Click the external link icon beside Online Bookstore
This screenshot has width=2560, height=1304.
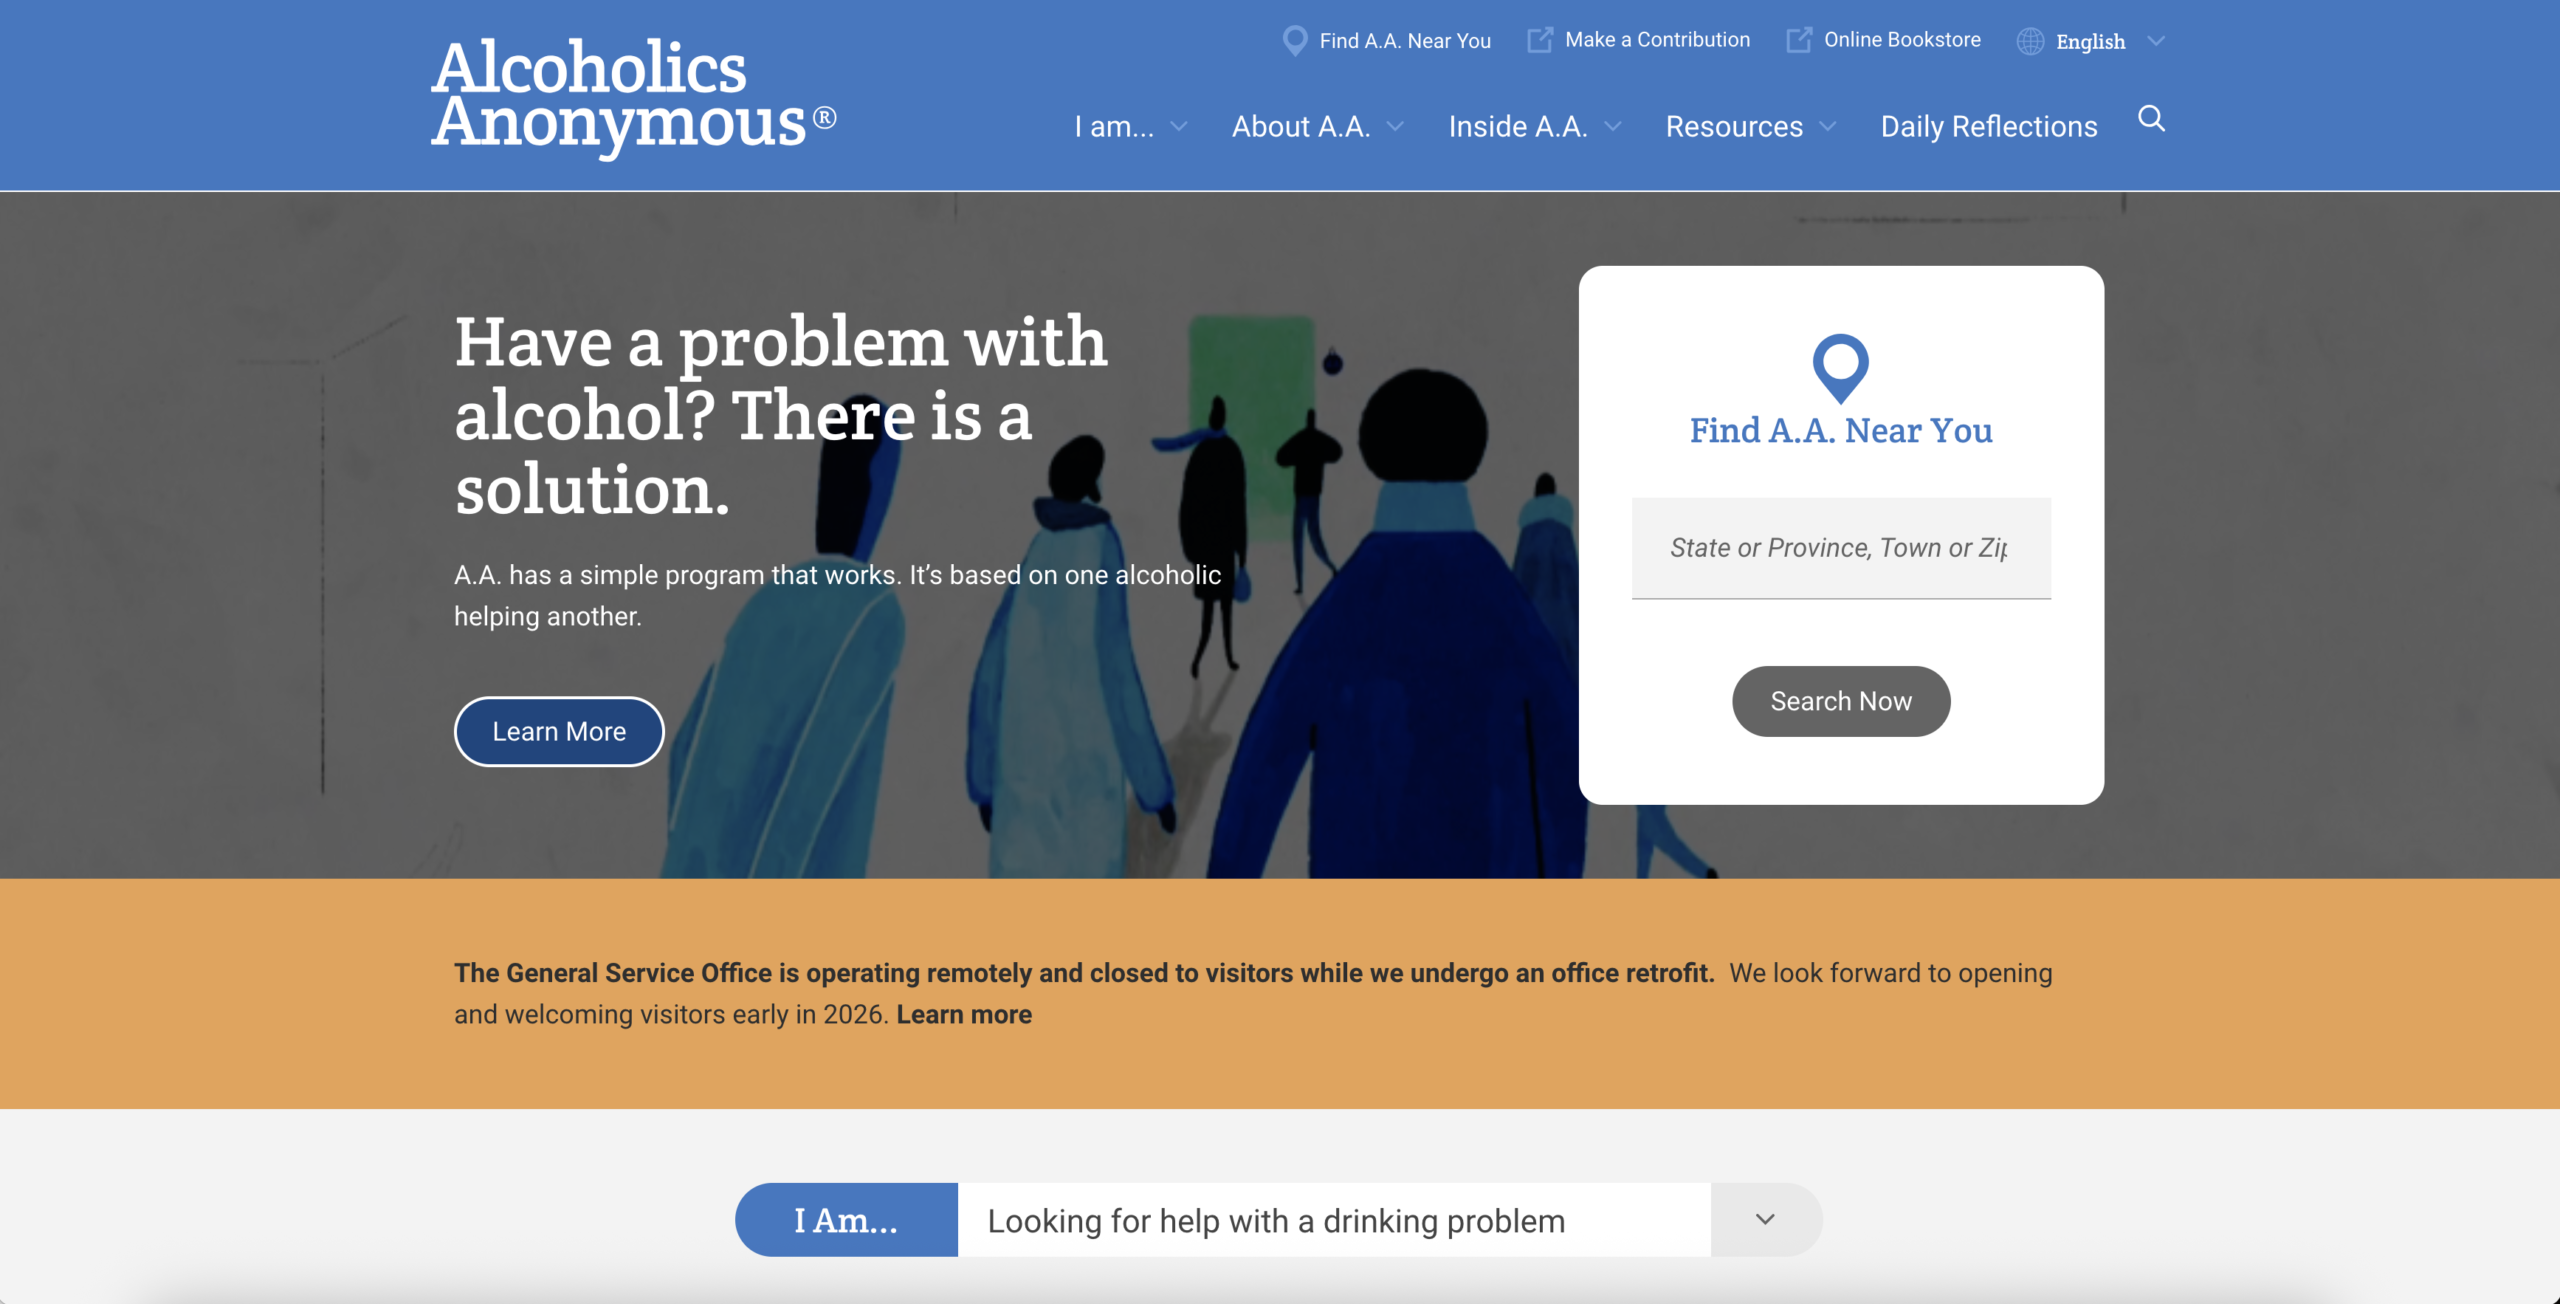point(1800,39)
